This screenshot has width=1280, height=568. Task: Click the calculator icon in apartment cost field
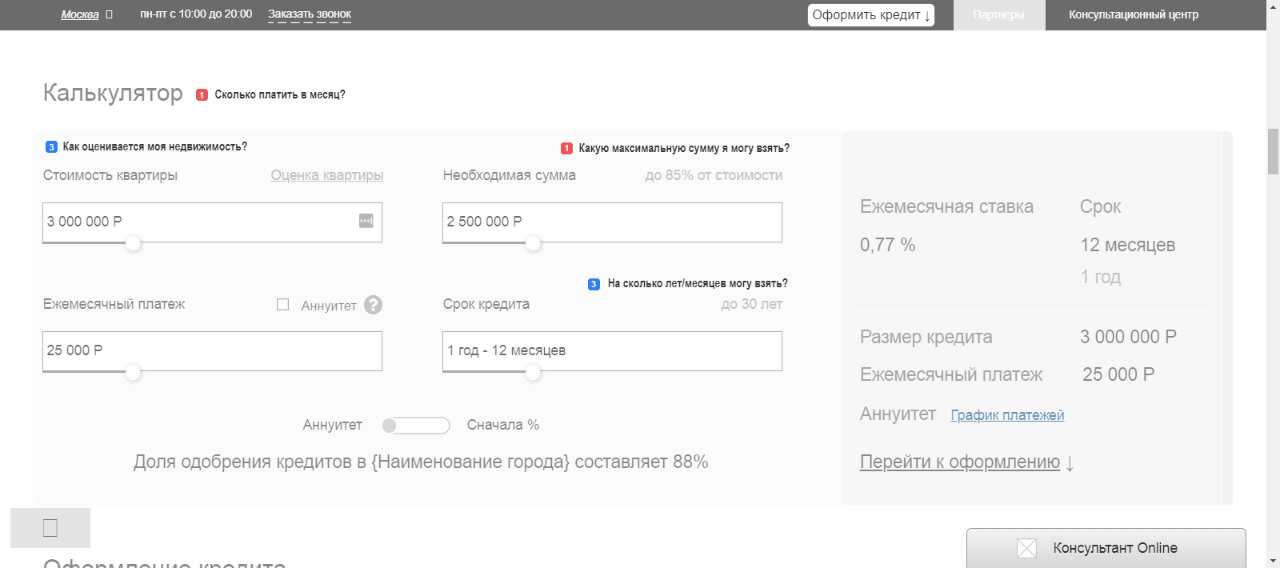tap(366, 221)
